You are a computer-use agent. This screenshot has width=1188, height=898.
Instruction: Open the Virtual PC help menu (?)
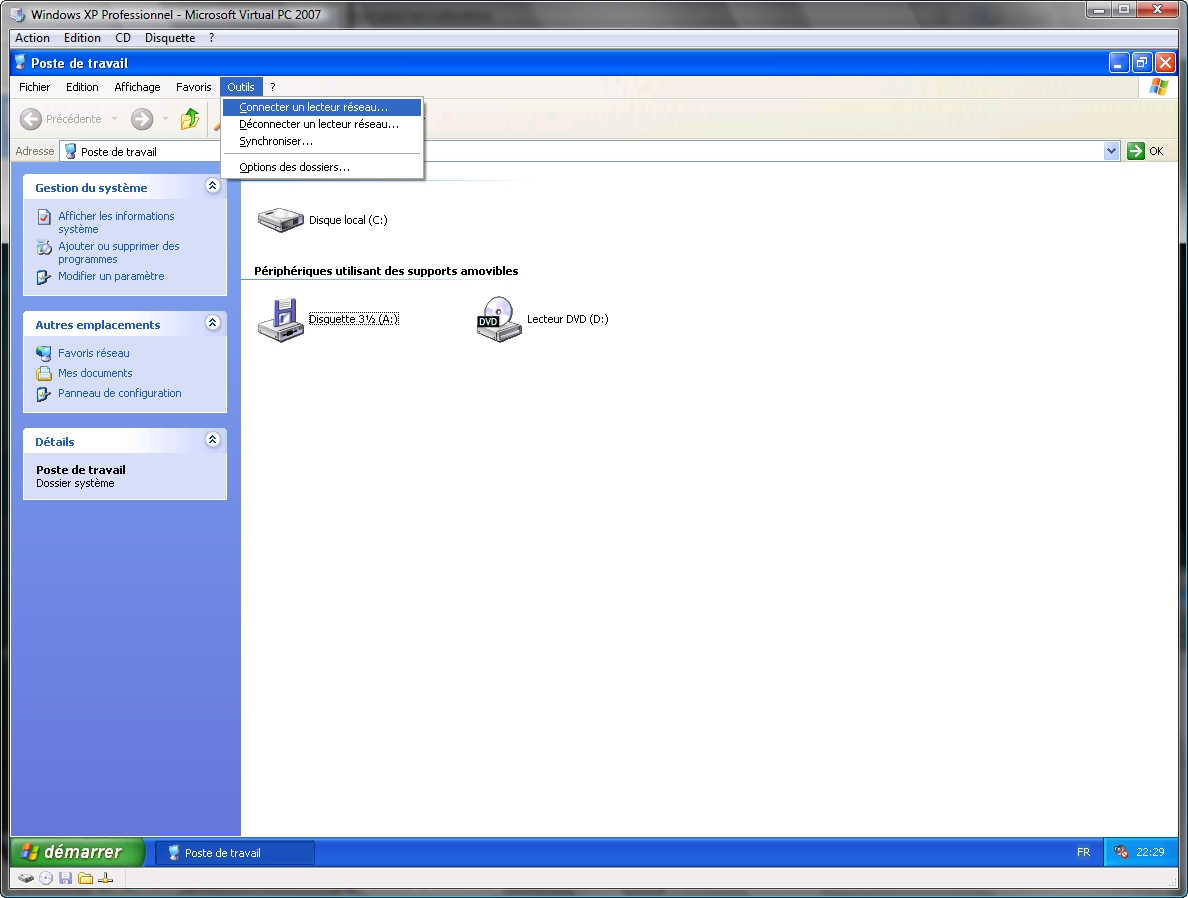[x=211, y=38]
